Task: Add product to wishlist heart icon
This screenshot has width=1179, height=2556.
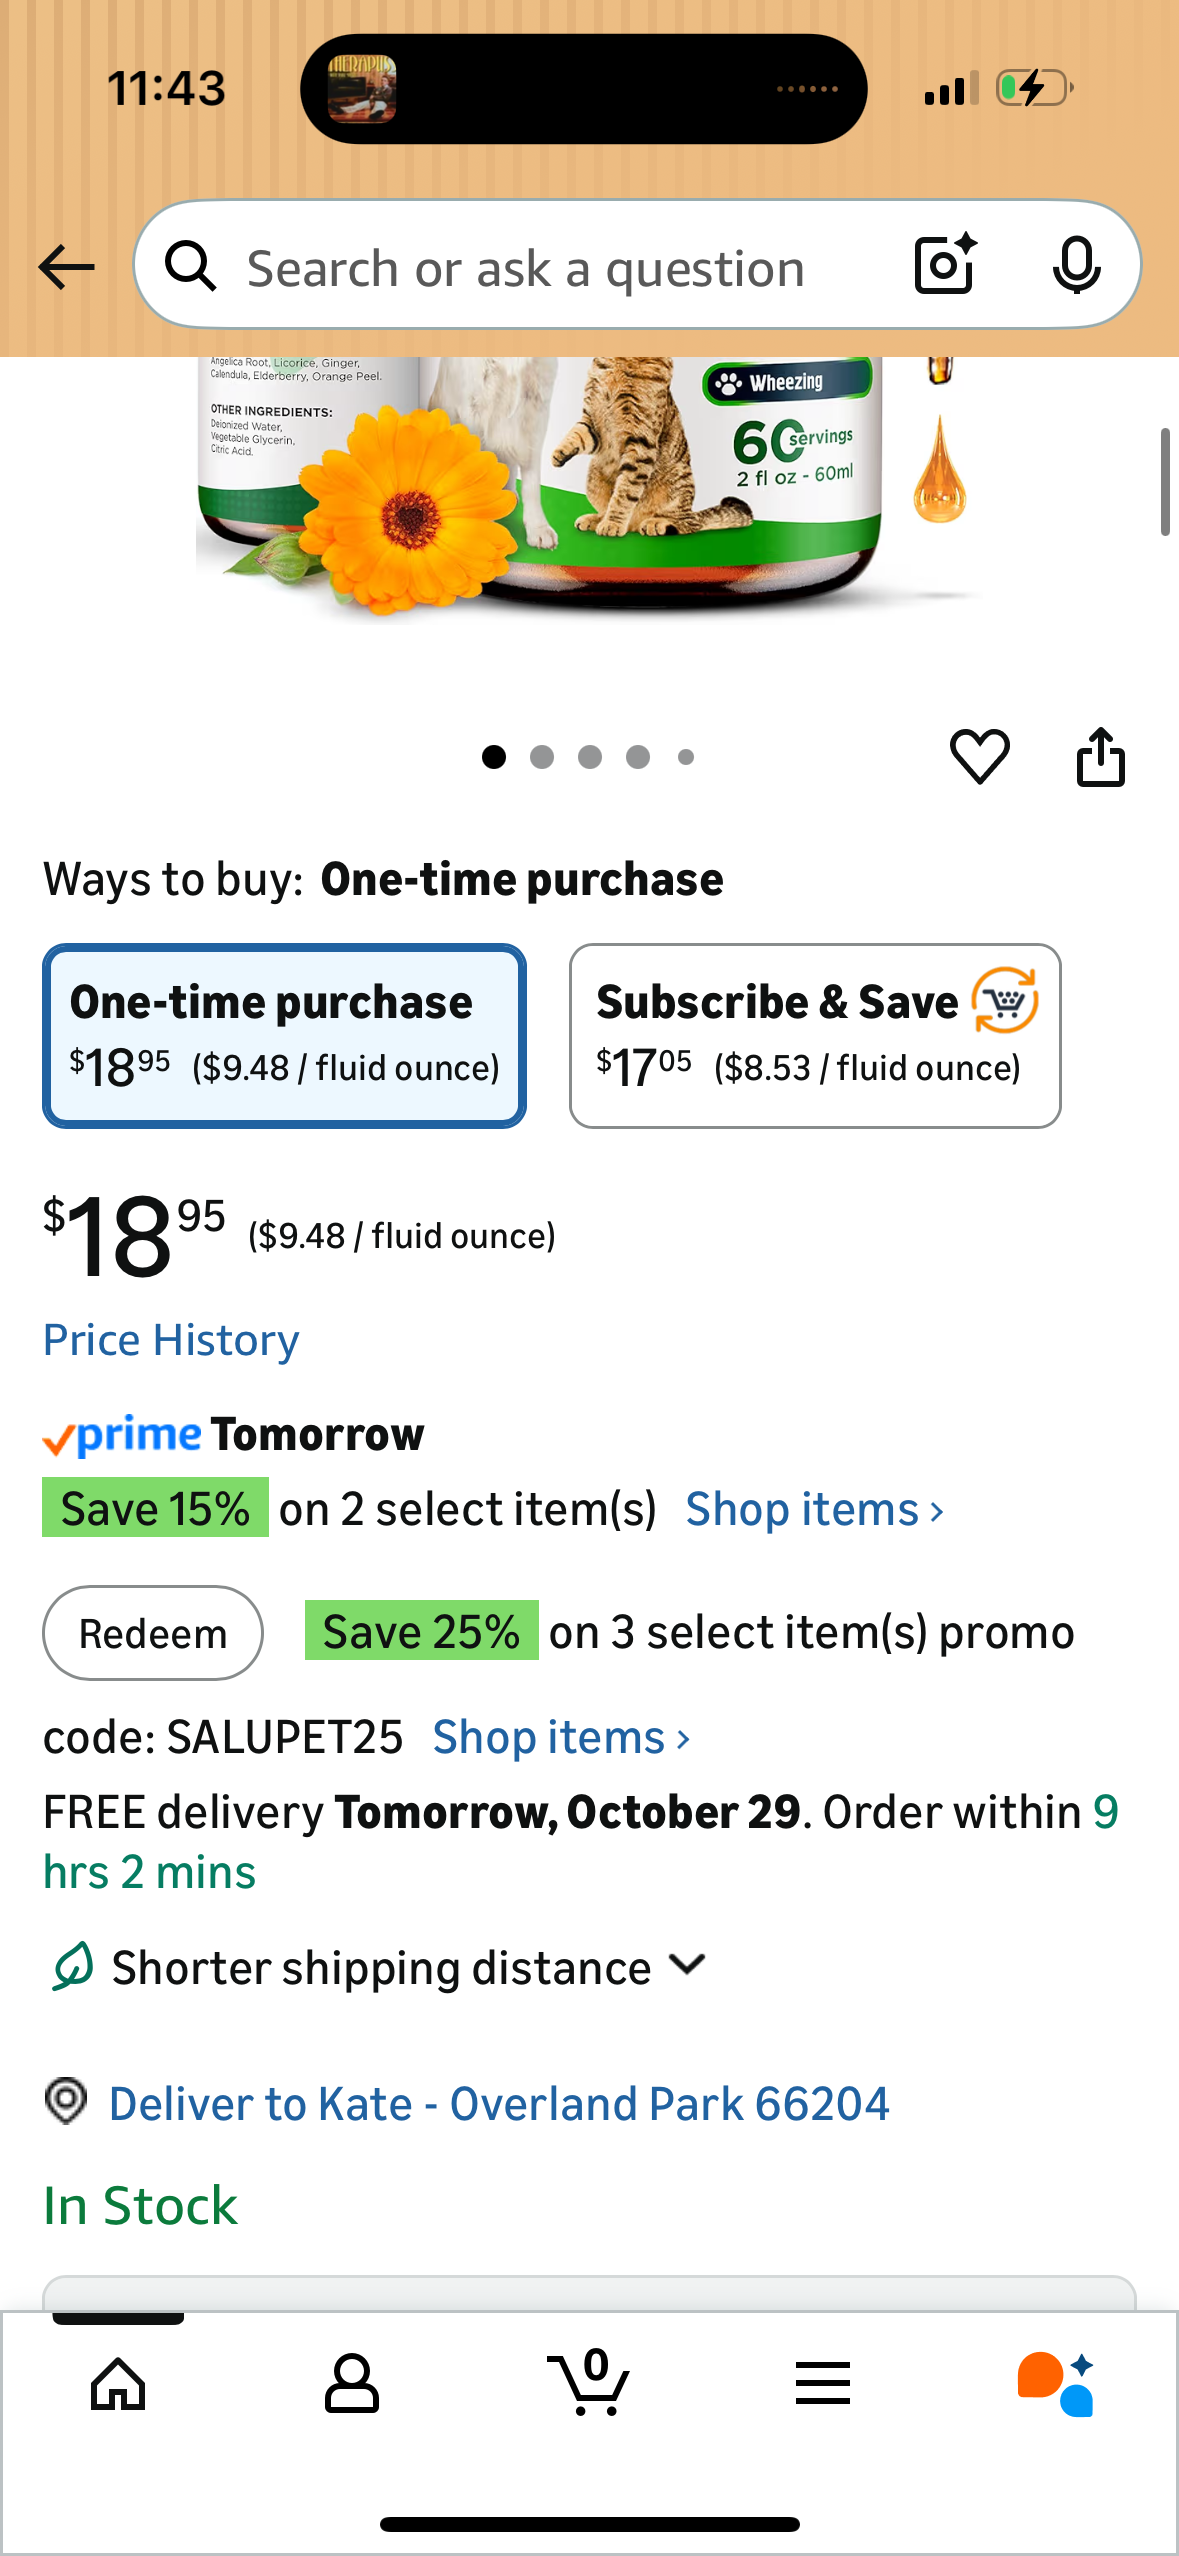Action: [979, 756]
